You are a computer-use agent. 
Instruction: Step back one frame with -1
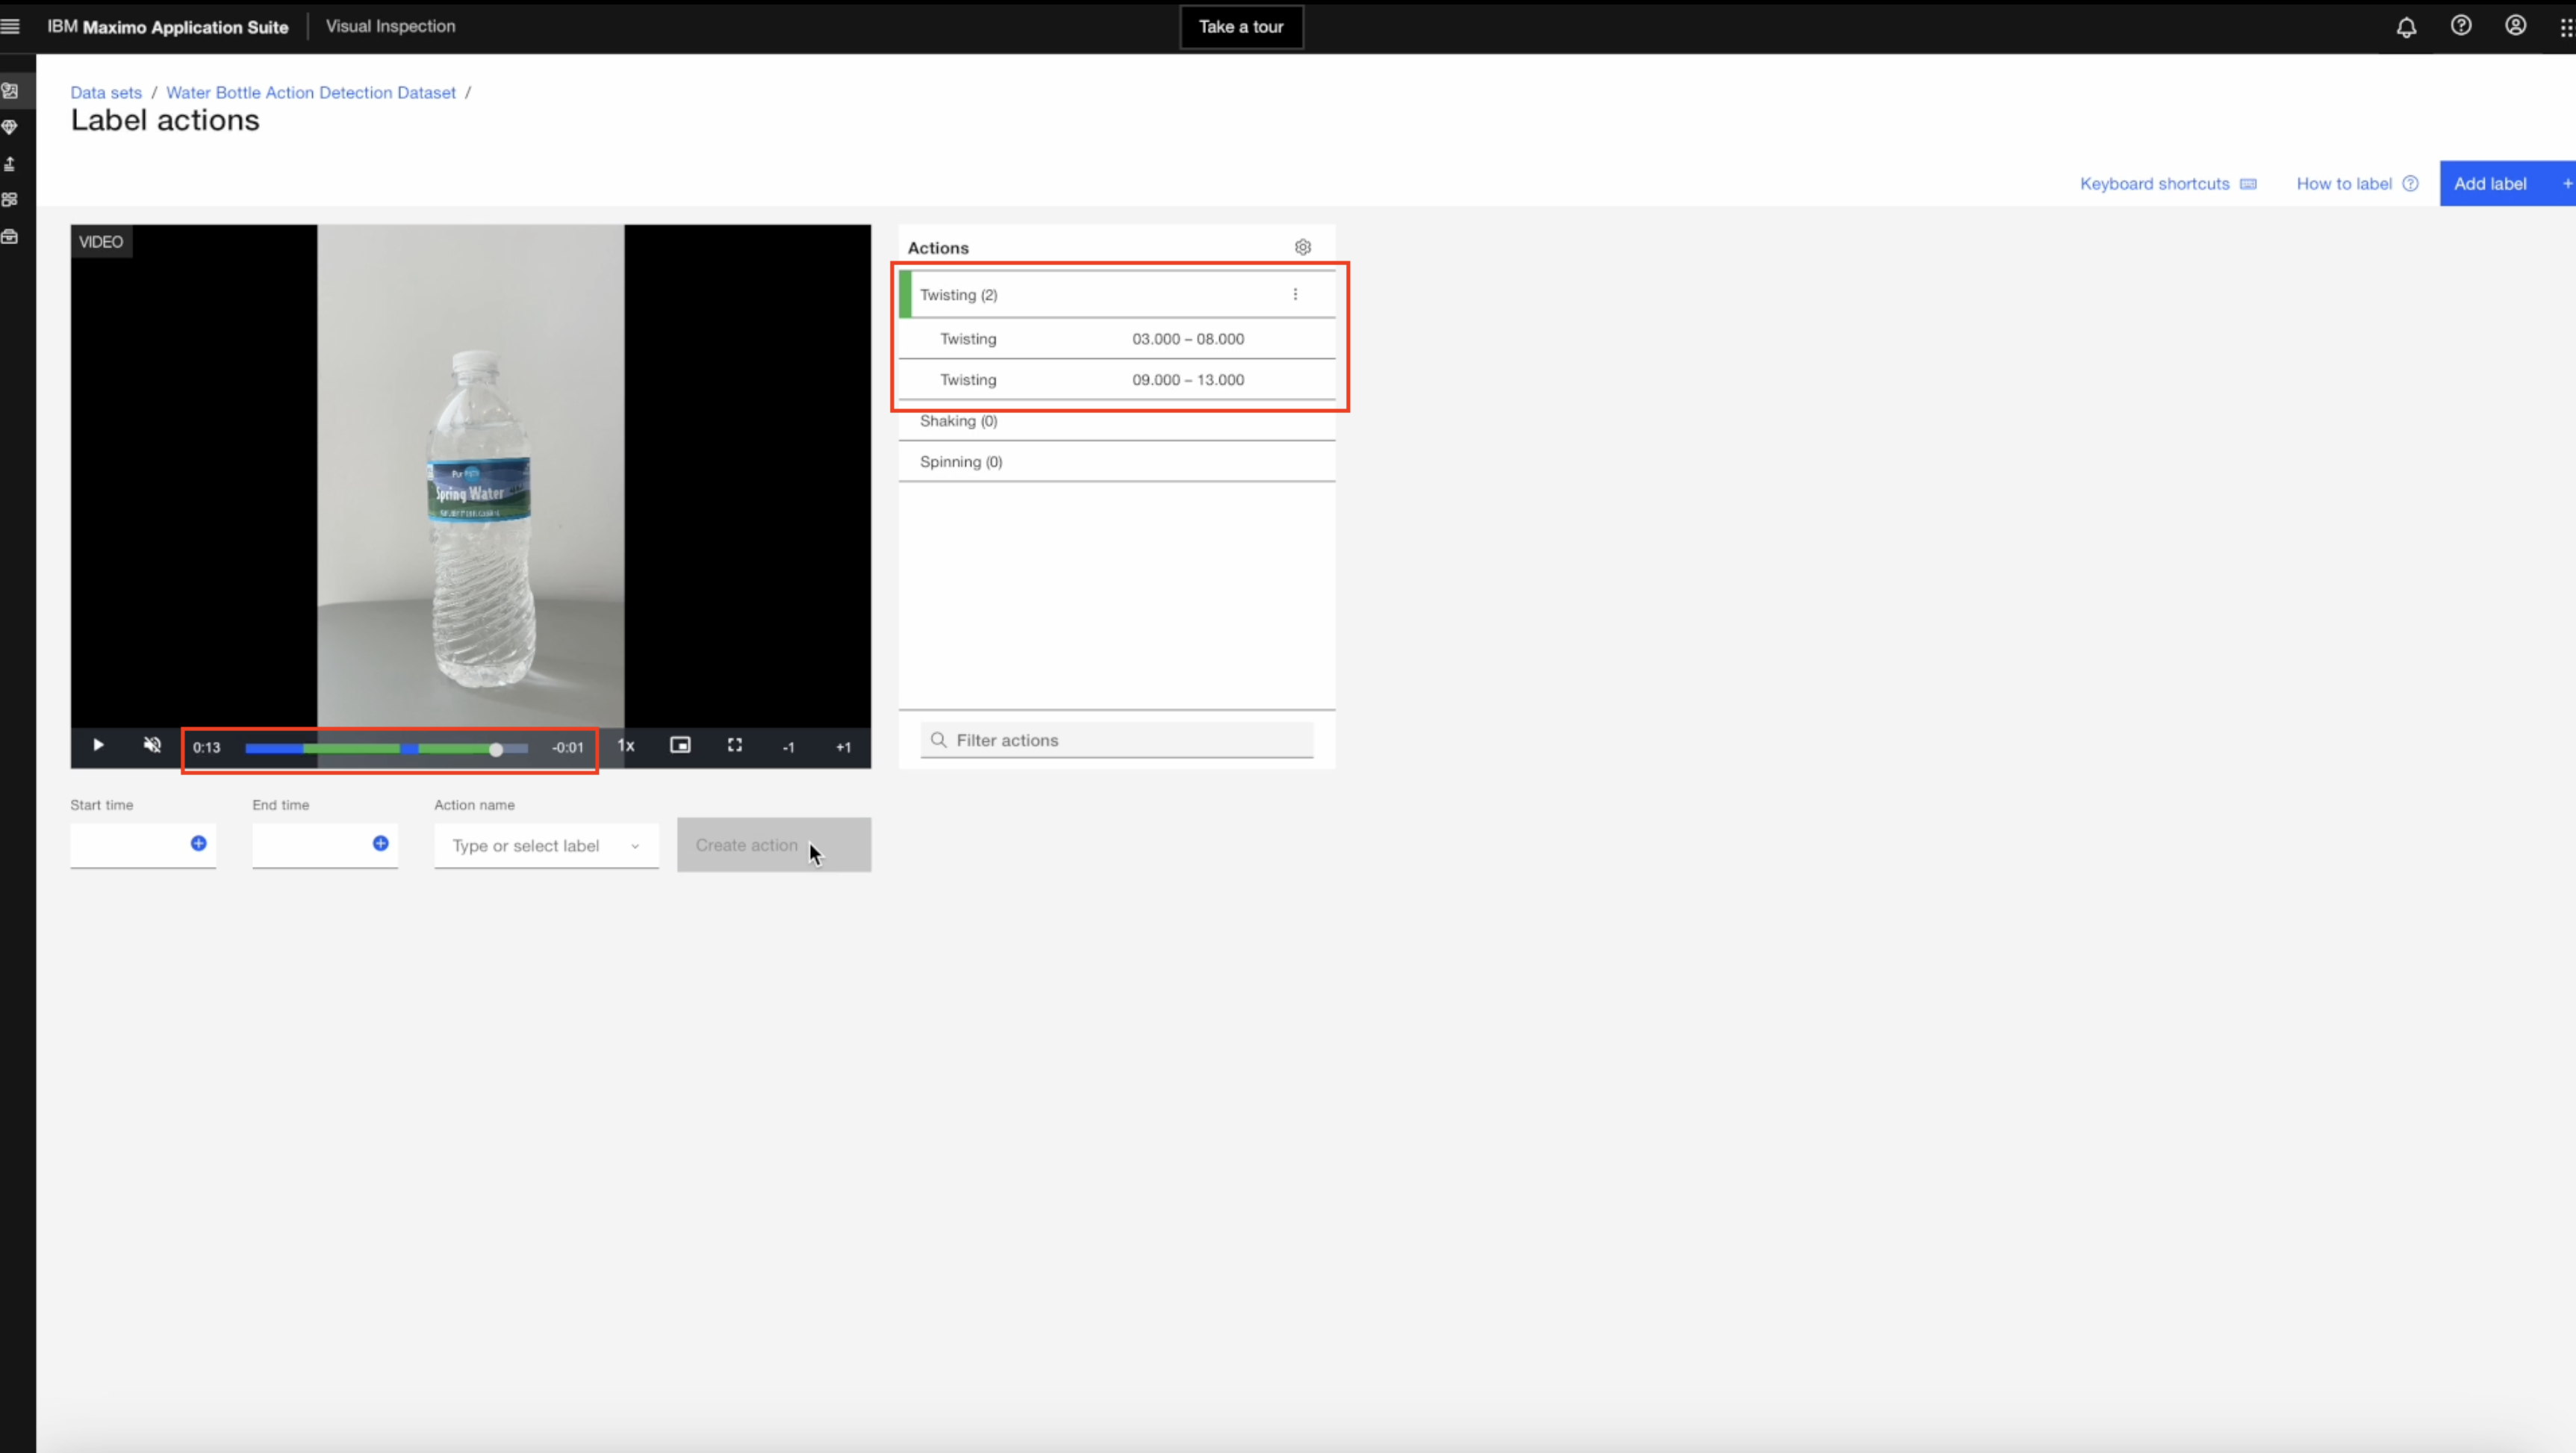click(789, 747)
